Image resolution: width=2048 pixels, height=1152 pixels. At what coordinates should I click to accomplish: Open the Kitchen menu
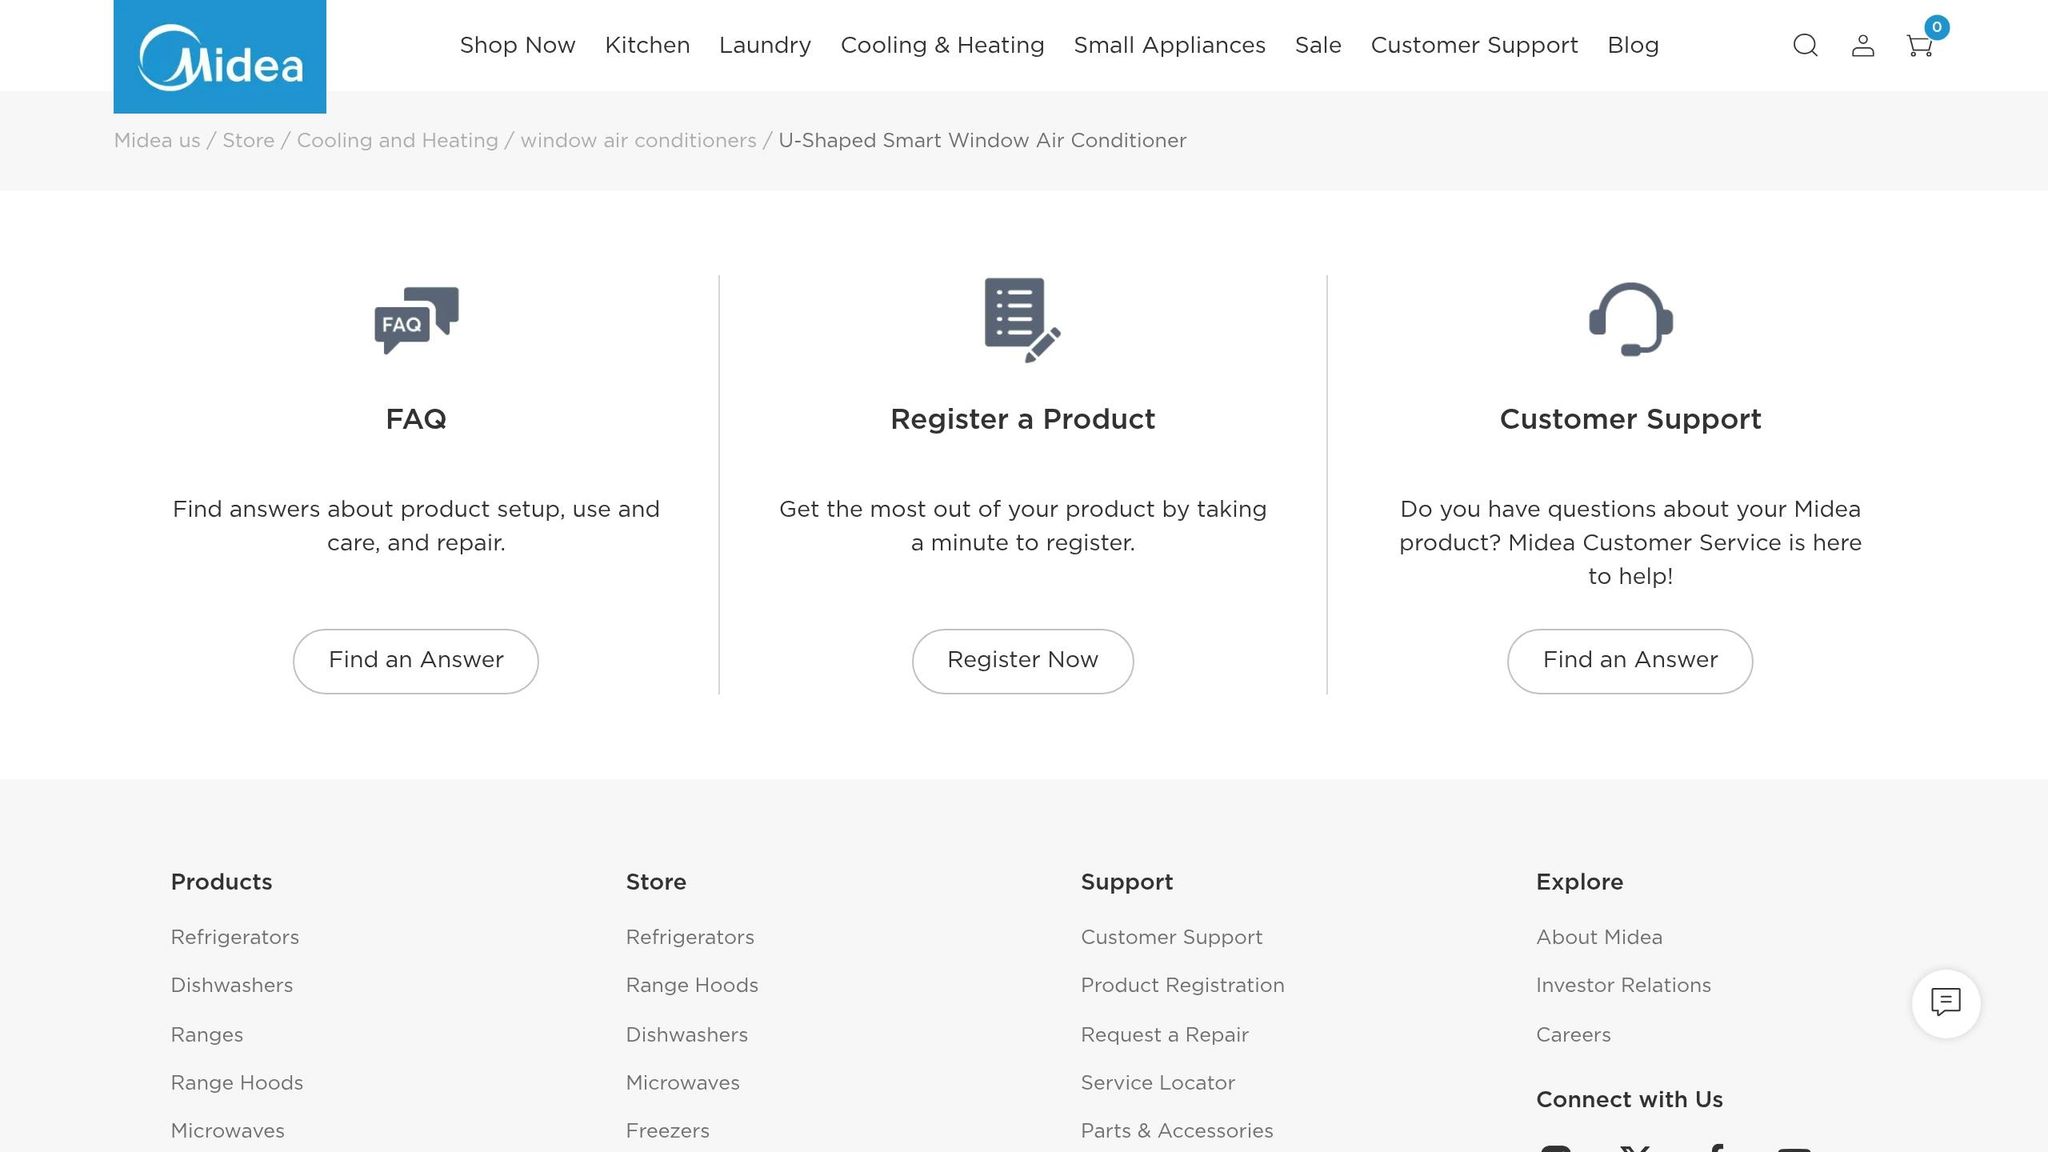[647, 46]
